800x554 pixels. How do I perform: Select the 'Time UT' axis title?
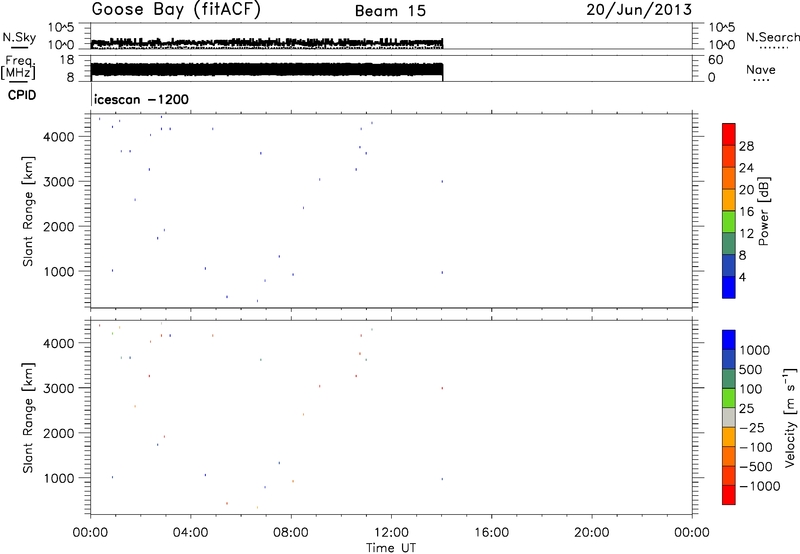391,548
